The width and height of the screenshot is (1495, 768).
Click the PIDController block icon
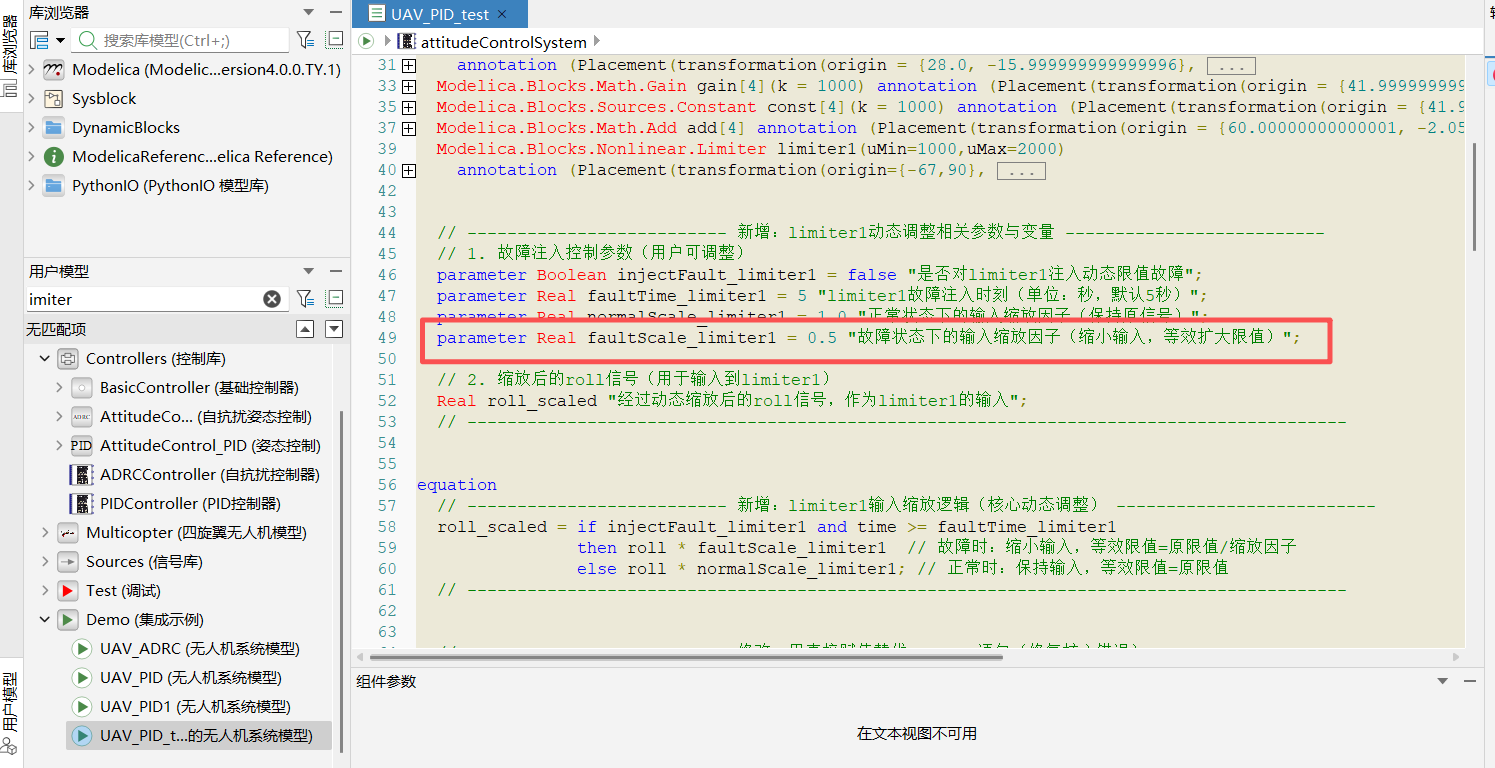[x=82, y=503]
